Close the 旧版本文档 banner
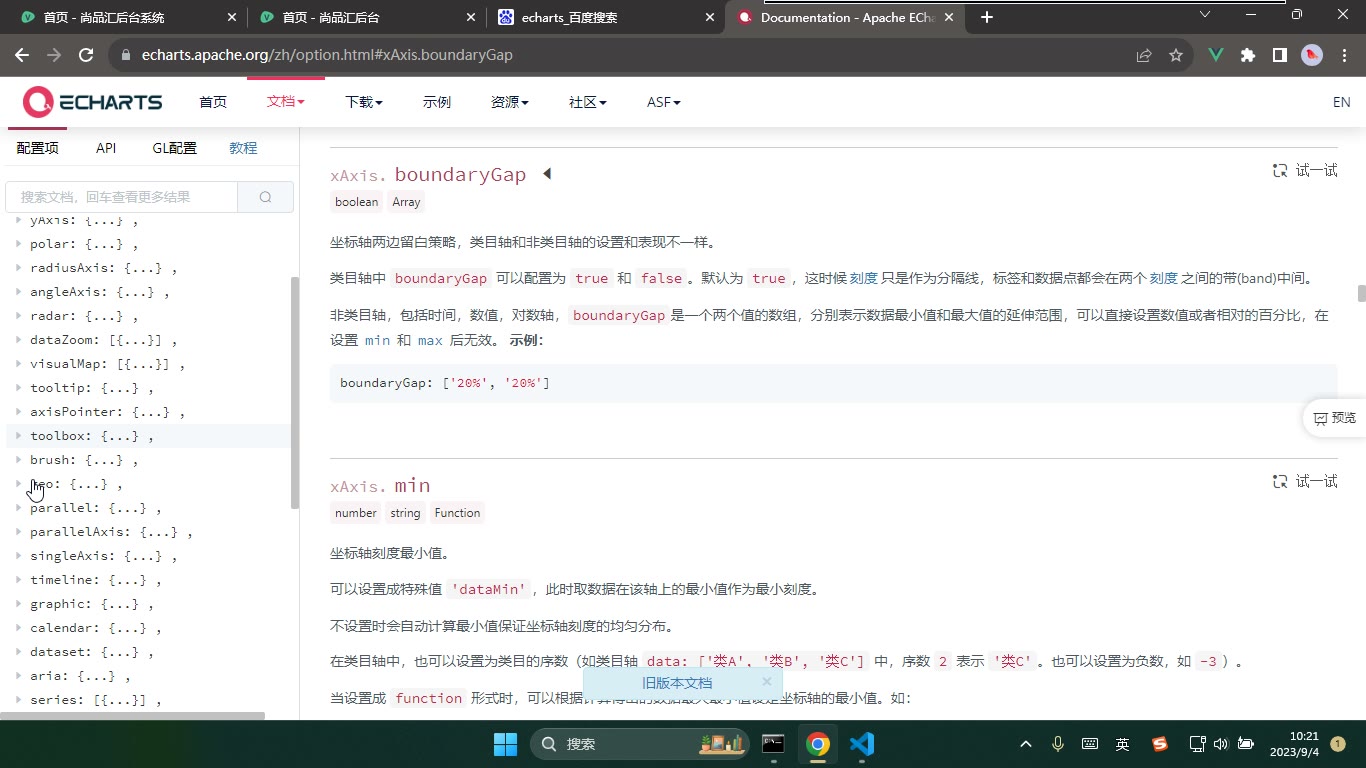Image resolution: width=1366 pixels, height=768 pixels. pos(767,682)
